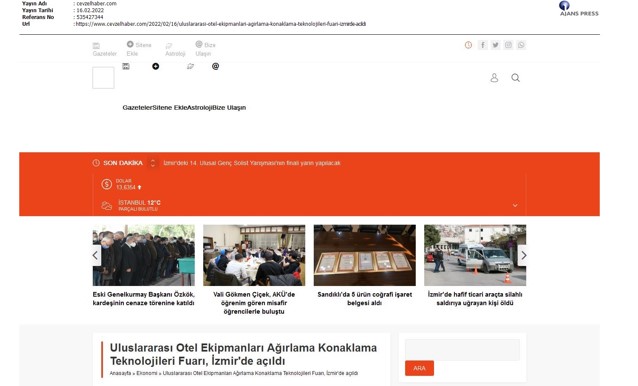Image resolution: width=638 pixels, height=386 pixels.
Task: Click the orange ARA search button
Action: pos(420,368)
